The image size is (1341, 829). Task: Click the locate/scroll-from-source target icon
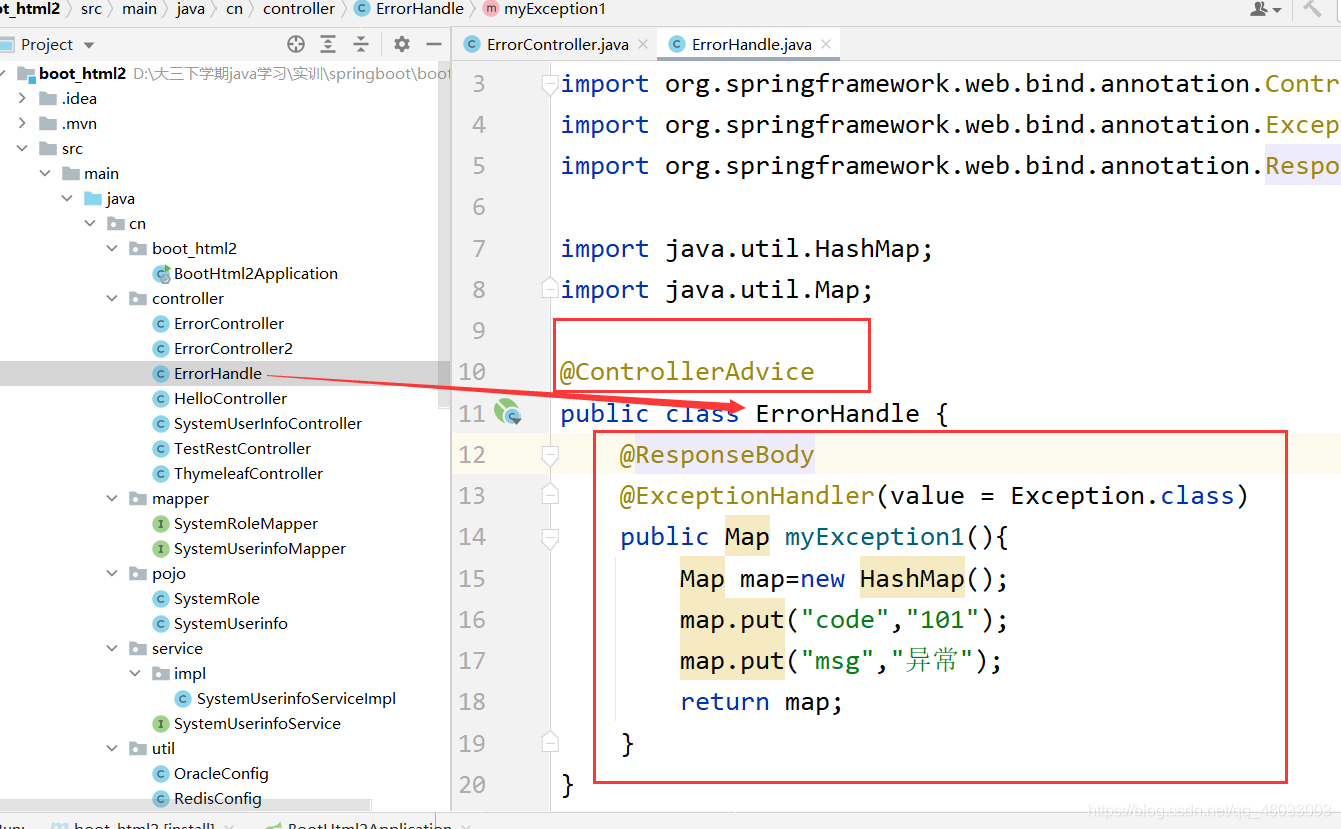click(295, 44)
